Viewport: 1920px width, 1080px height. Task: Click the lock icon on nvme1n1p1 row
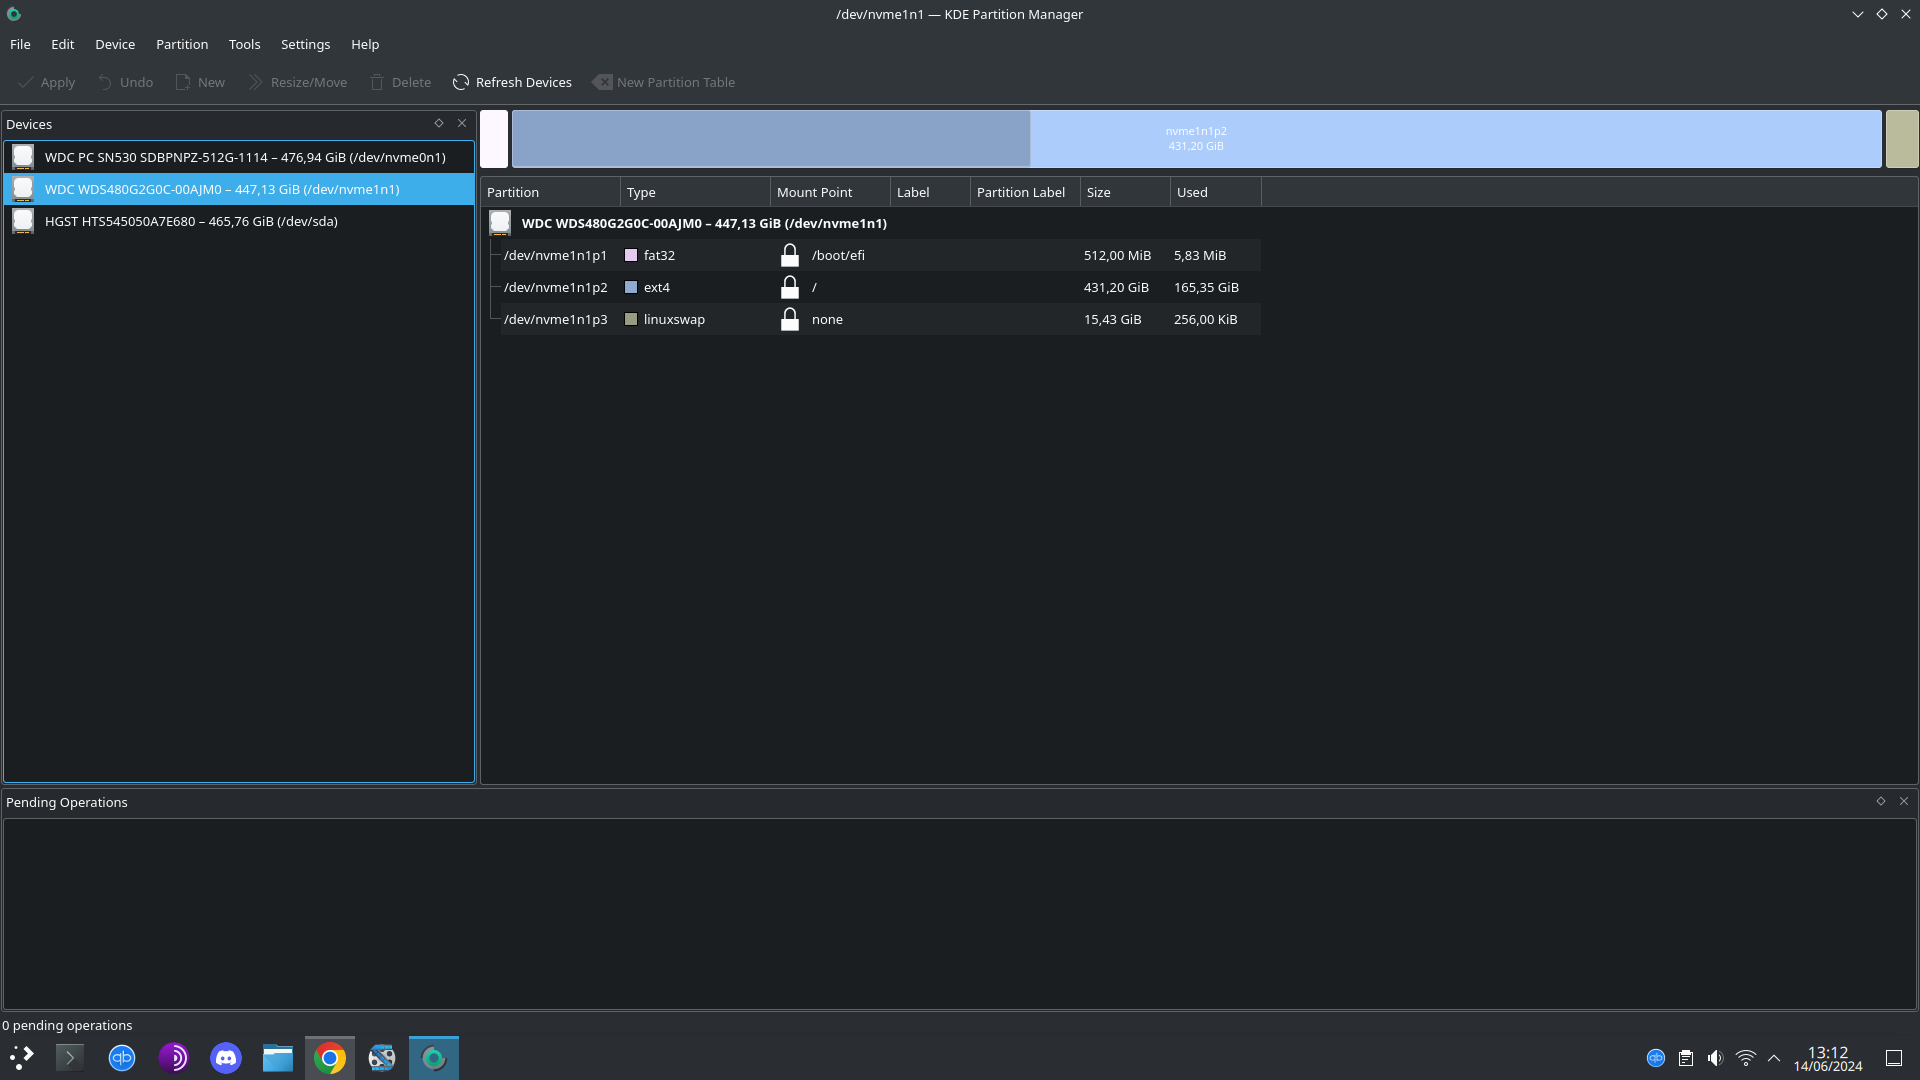(x=790, y=255)
